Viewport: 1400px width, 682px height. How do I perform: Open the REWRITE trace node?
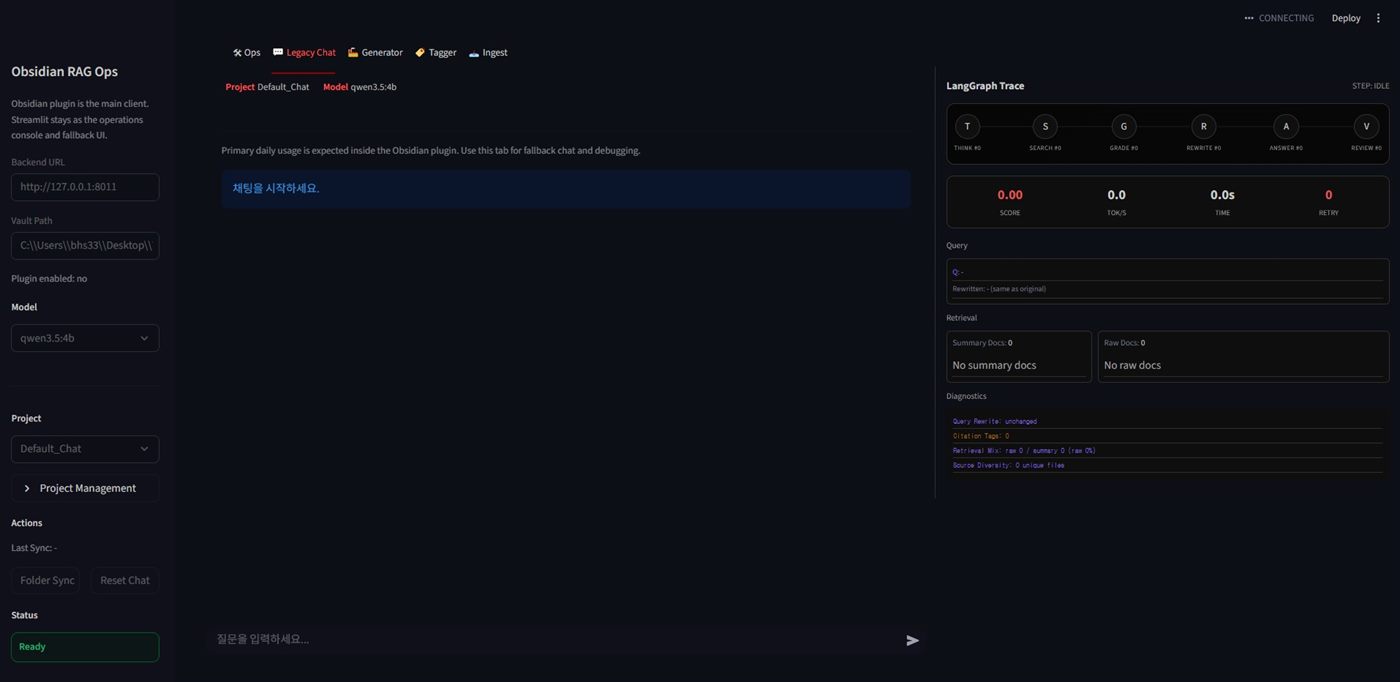tap(1203, 126)
